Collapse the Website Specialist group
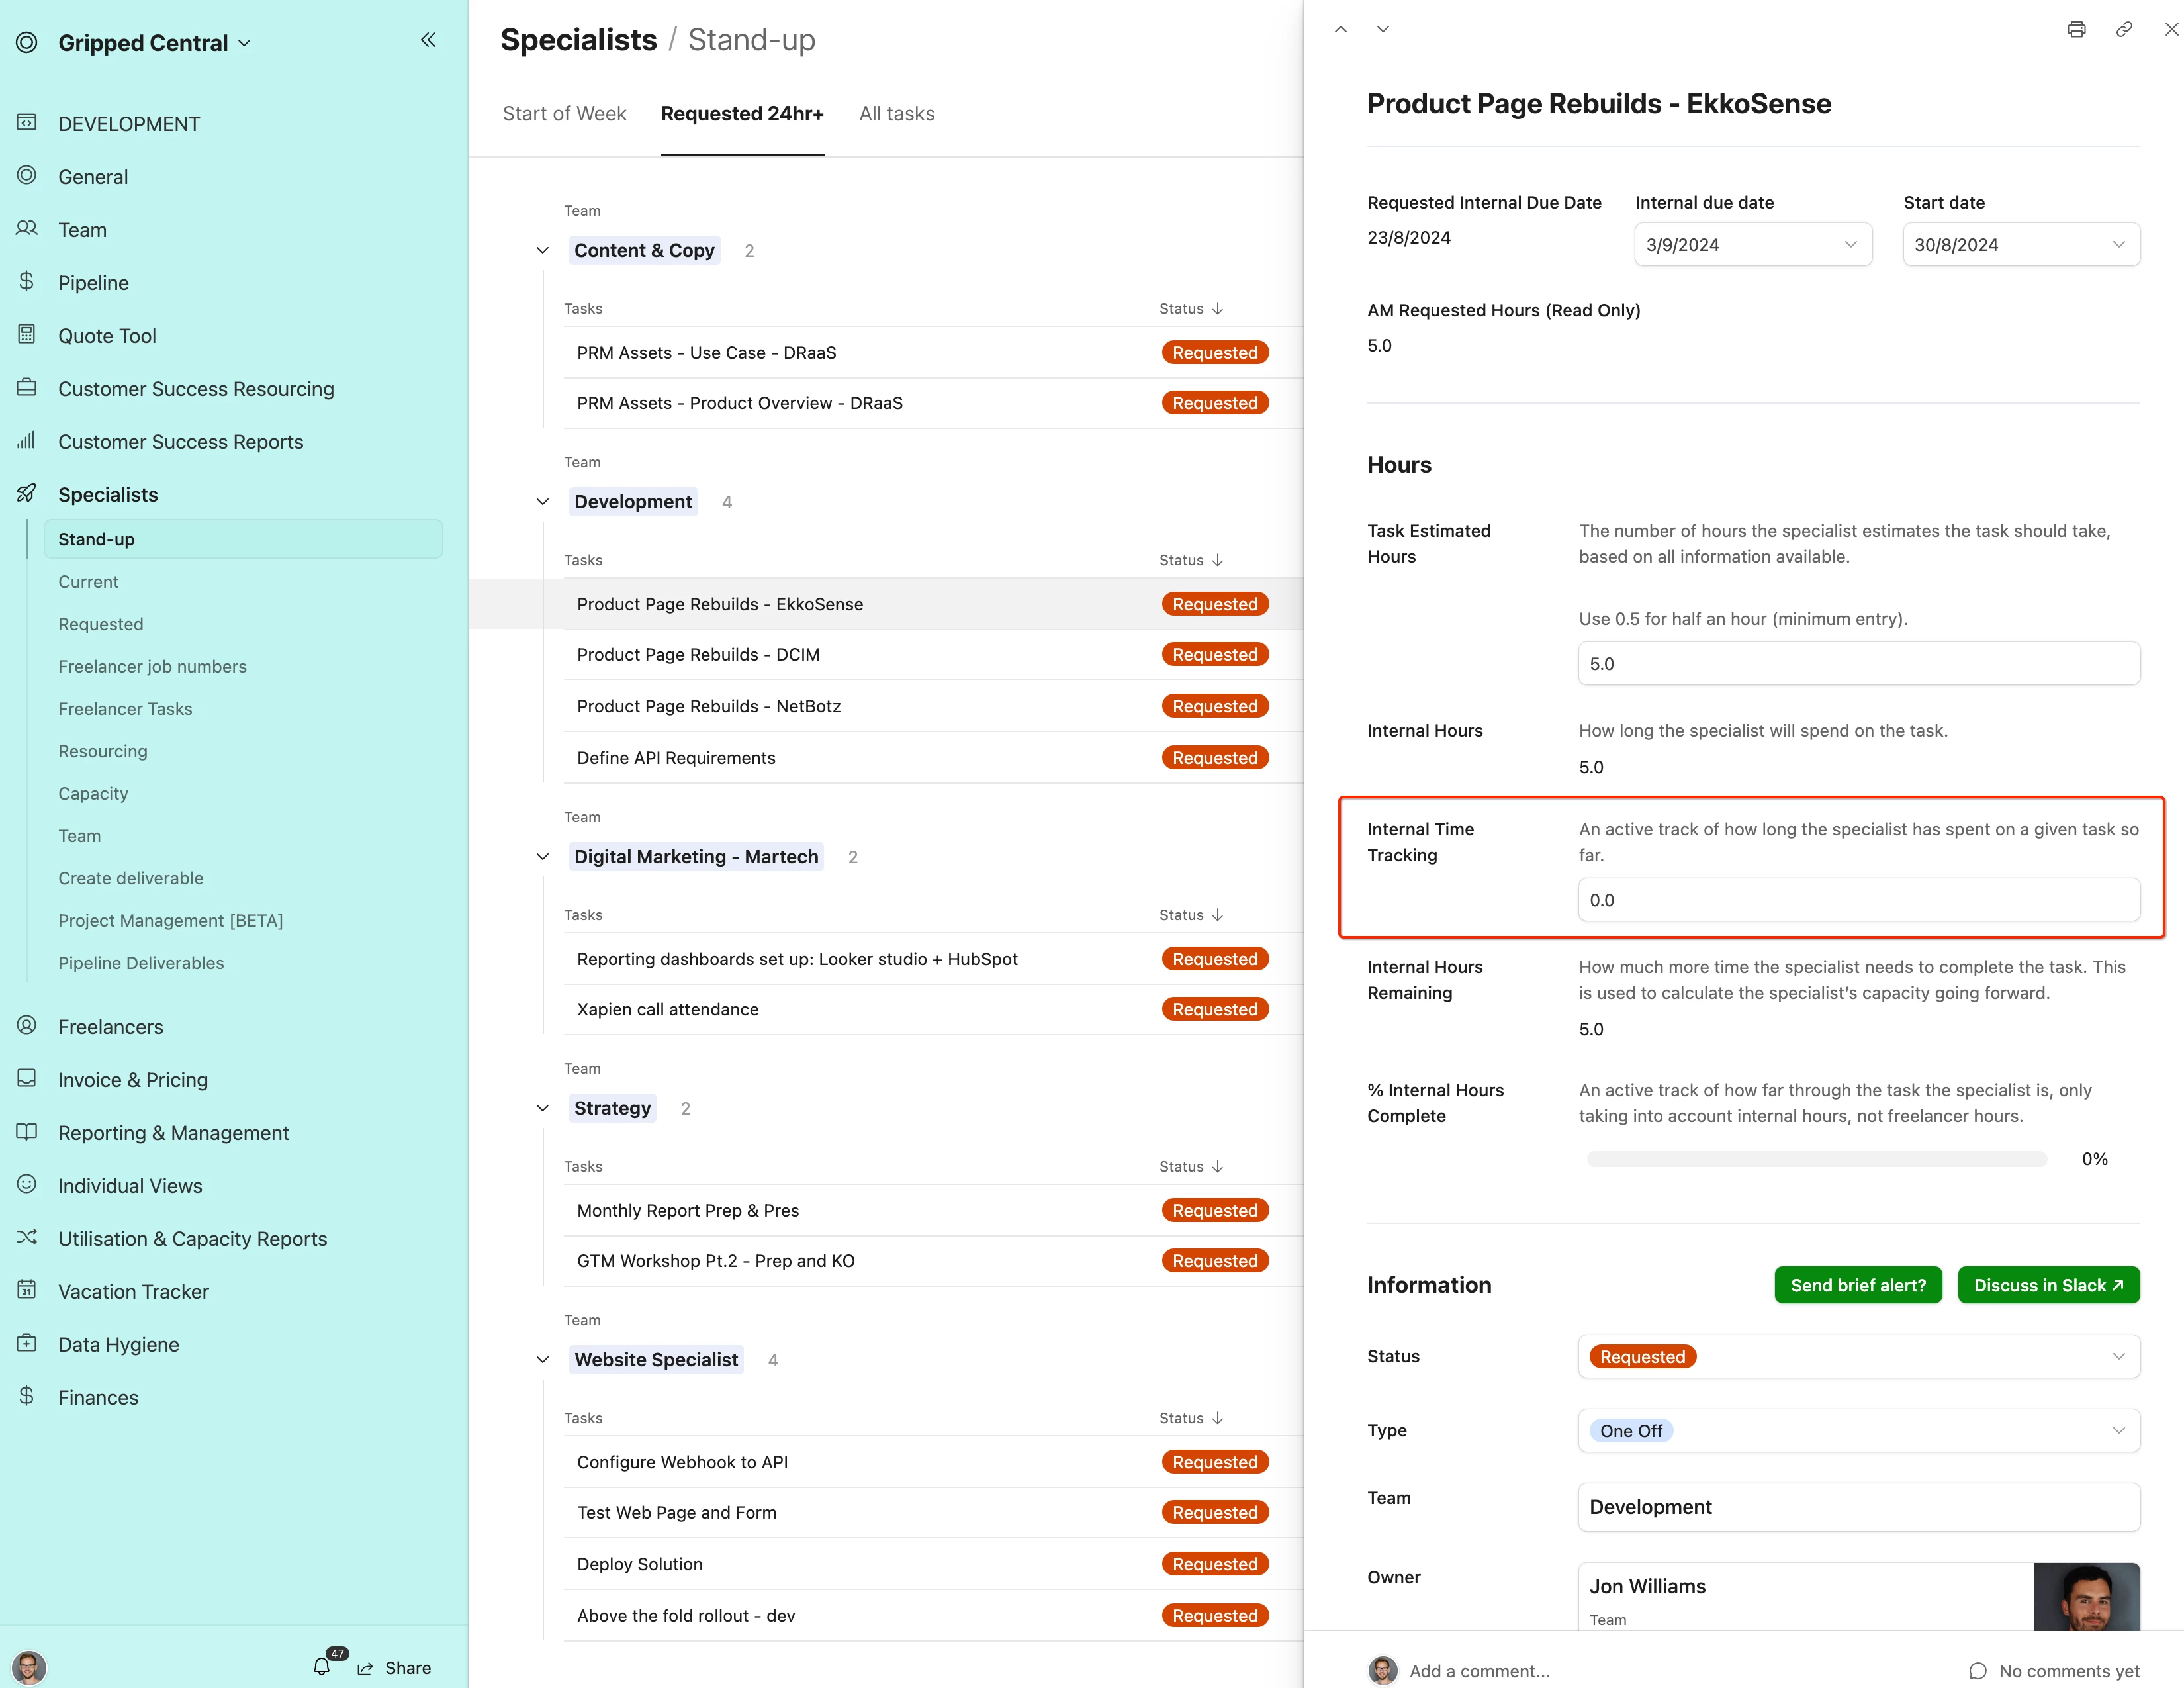This screenshot has height=1688, width=2184. click(x=543, y=1359)
